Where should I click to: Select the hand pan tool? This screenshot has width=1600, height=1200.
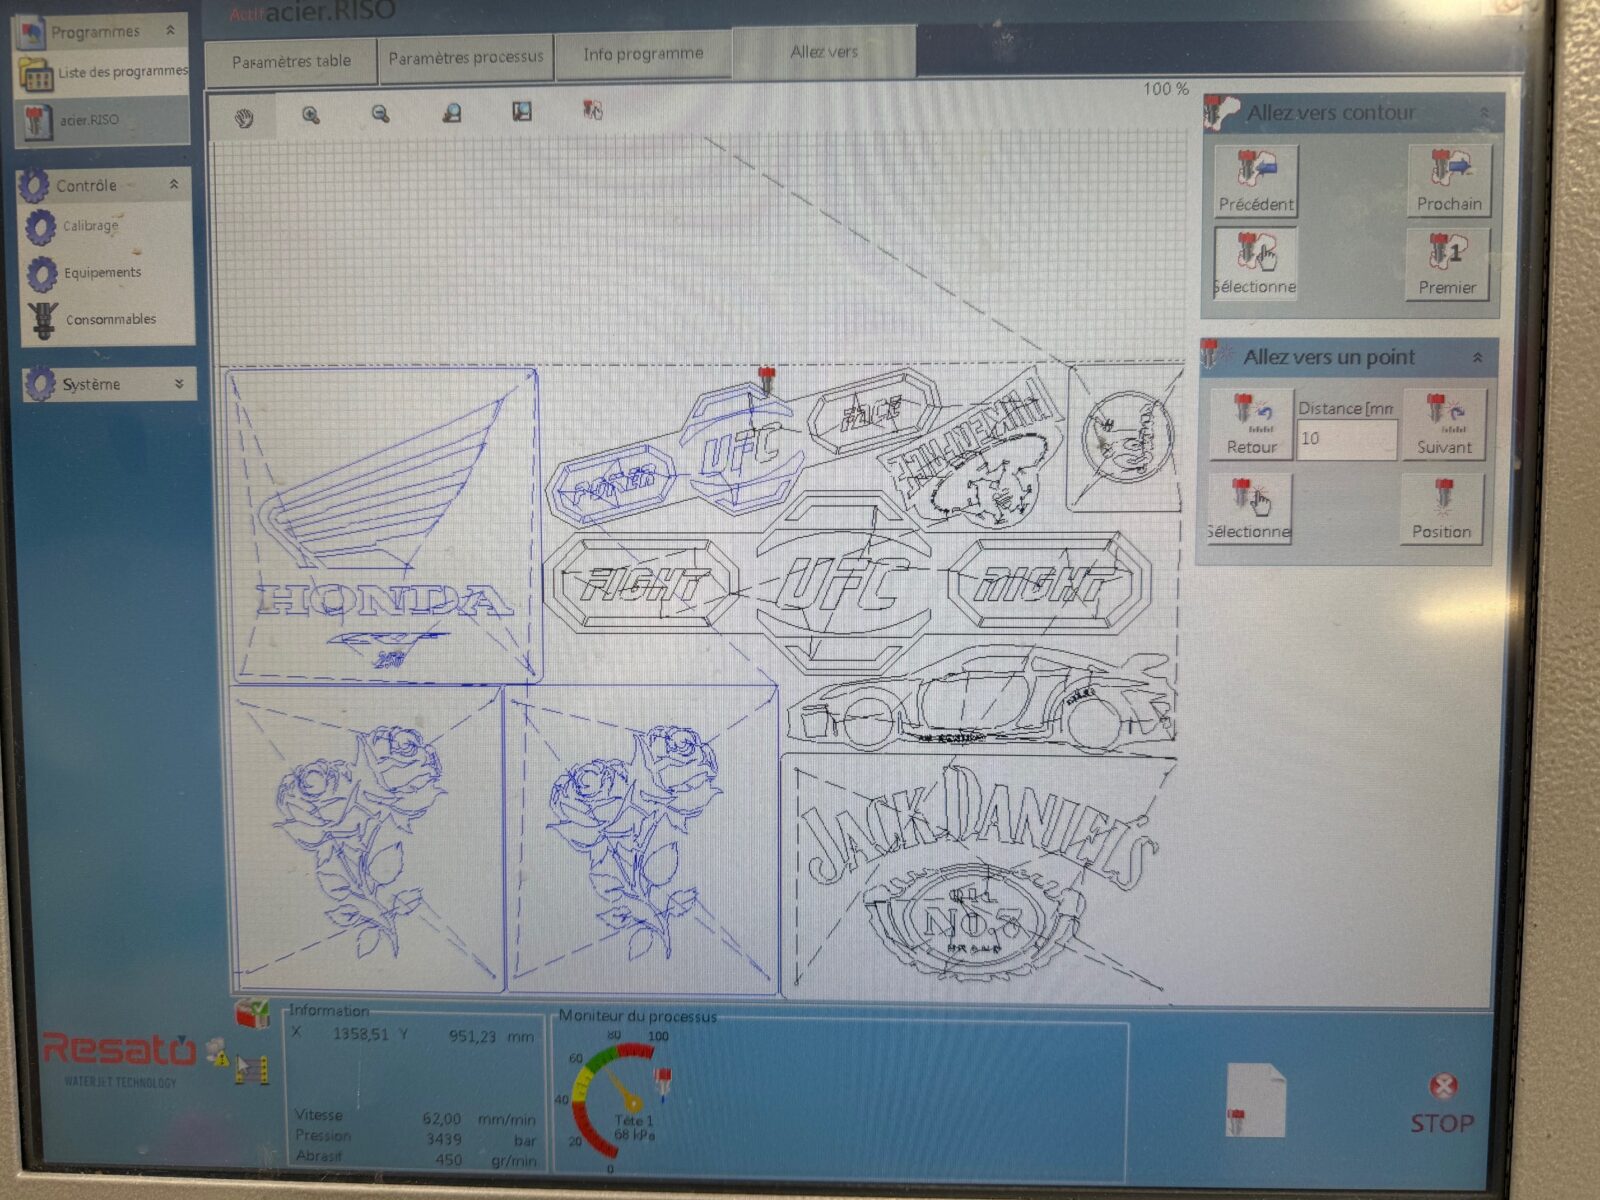pyautogui.click(x=244, y=118)
